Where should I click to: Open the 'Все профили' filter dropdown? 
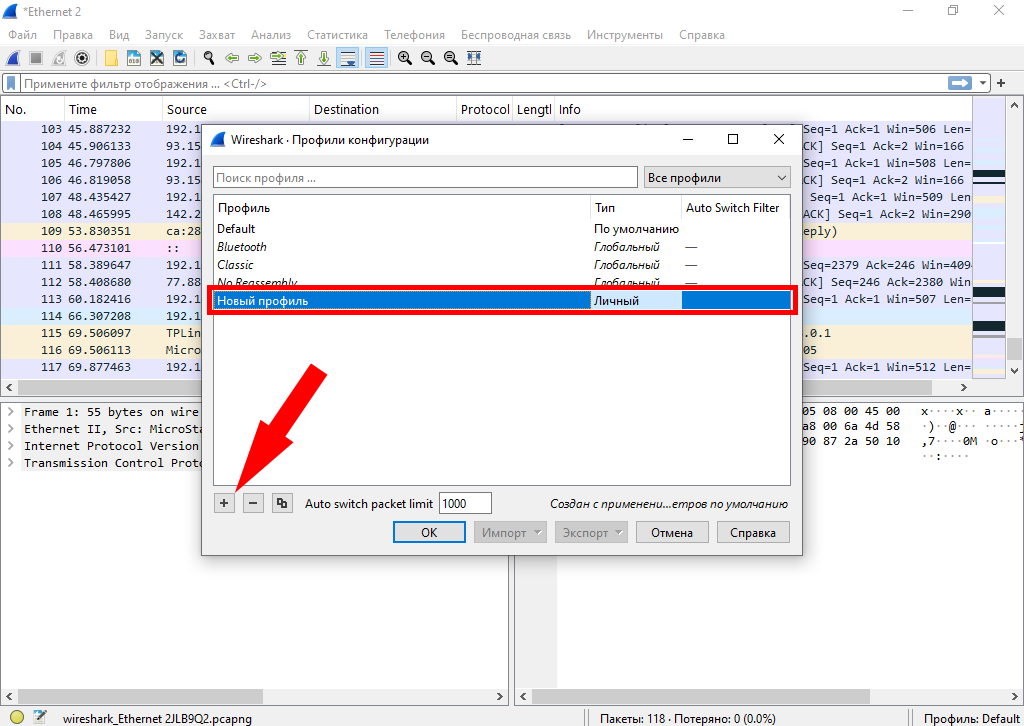717,178
